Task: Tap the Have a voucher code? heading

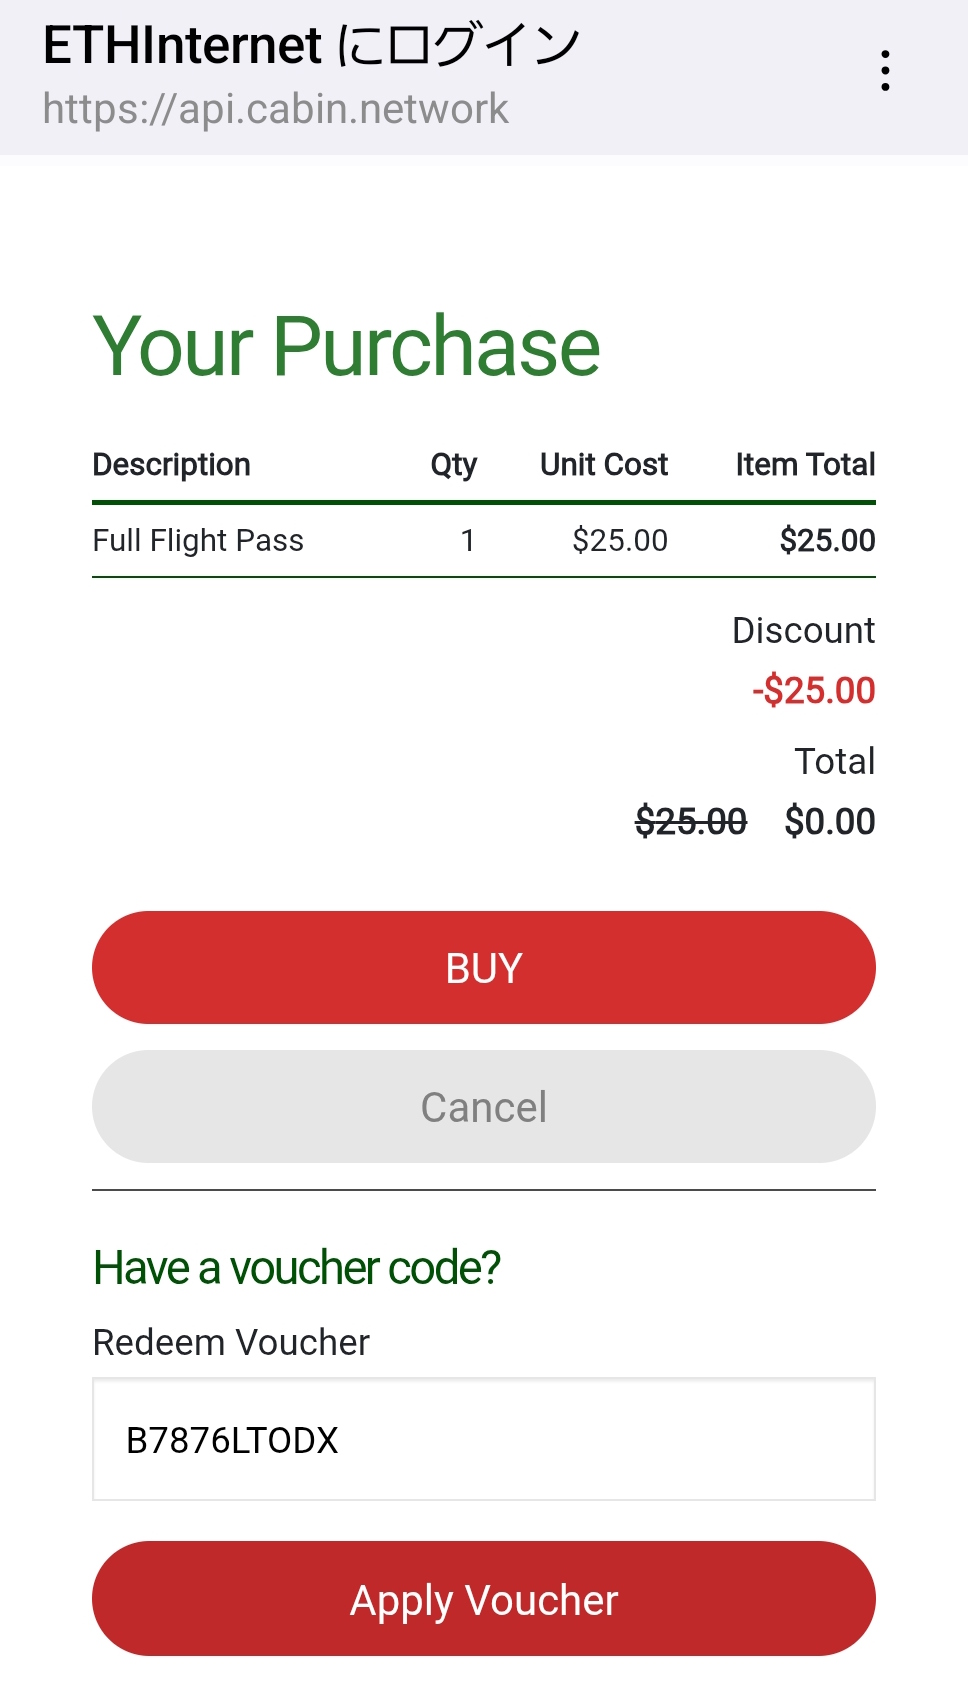Action: point(296,1268)
